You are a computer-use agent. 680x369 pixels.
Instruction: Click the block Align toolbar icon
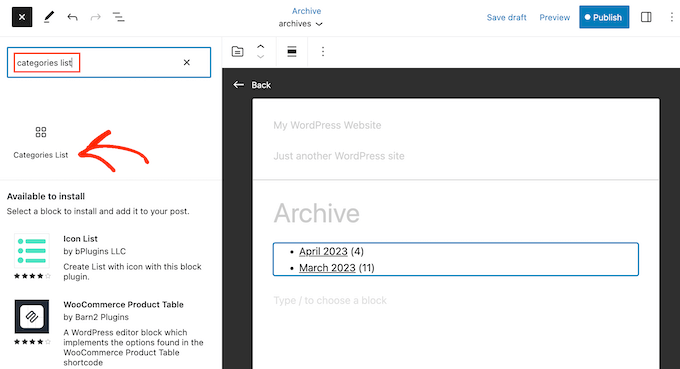tap(292, 52)
